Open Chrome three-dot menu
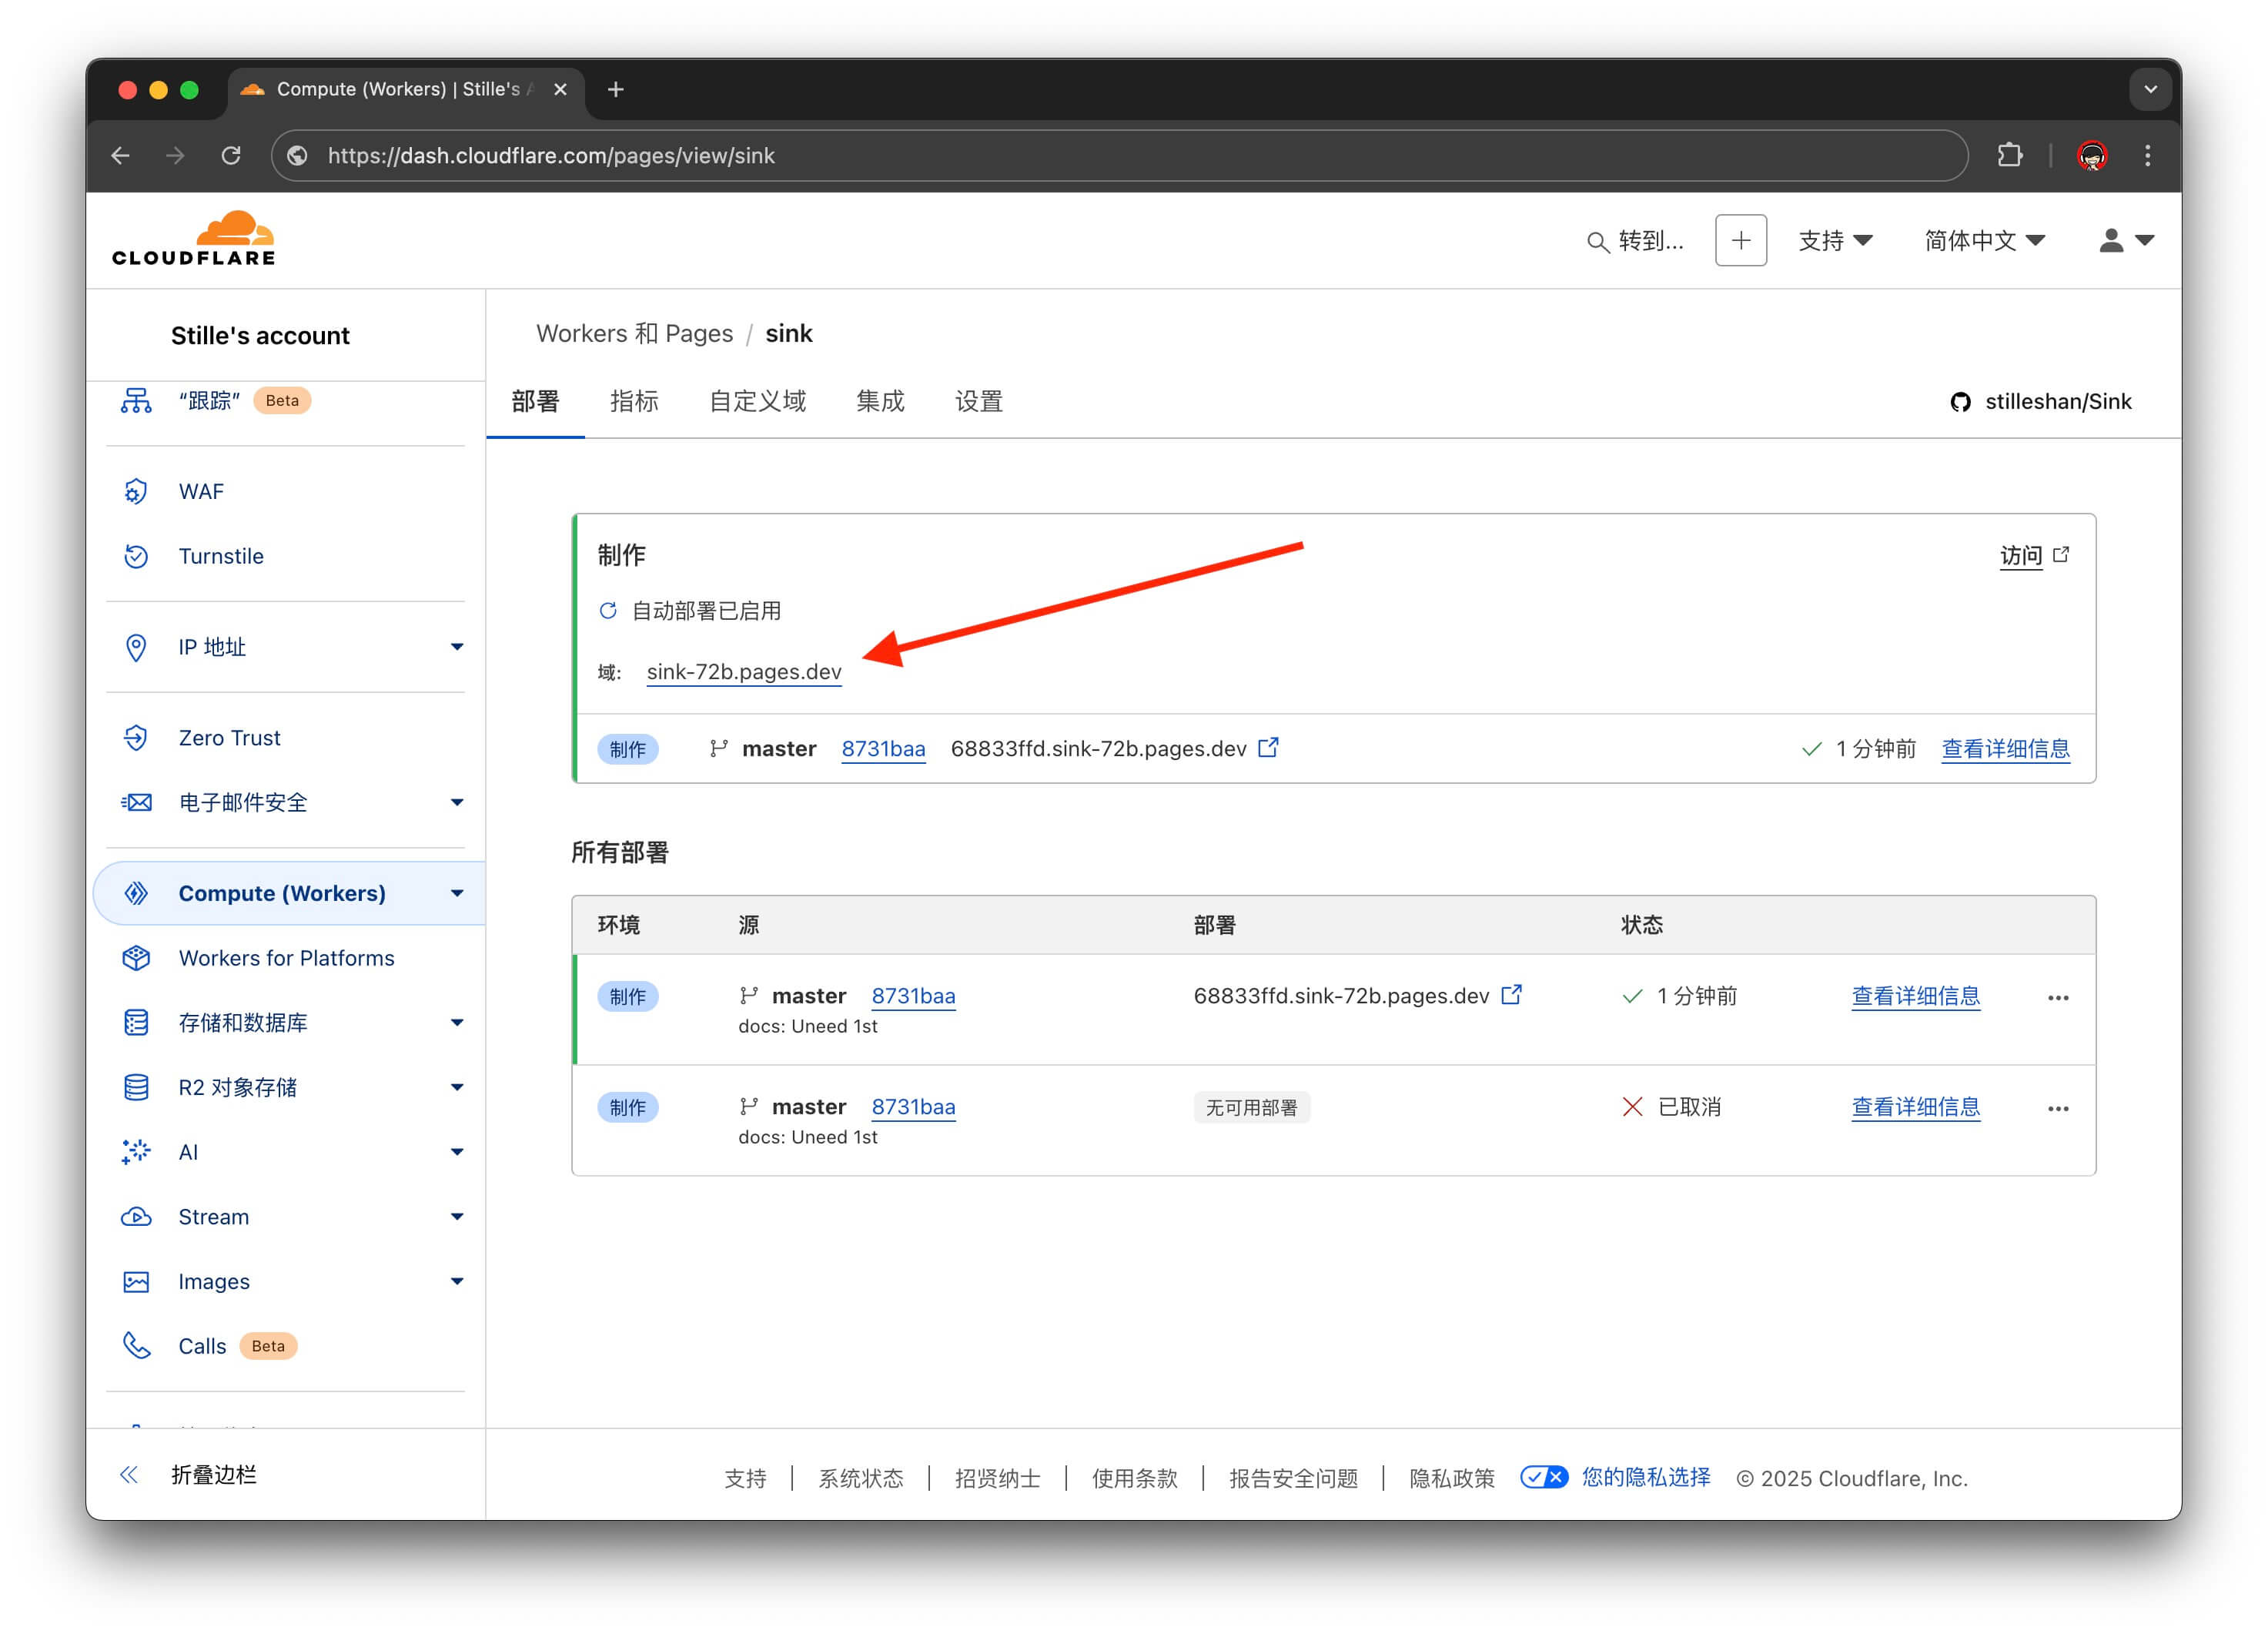 [x=2147, y=155]
